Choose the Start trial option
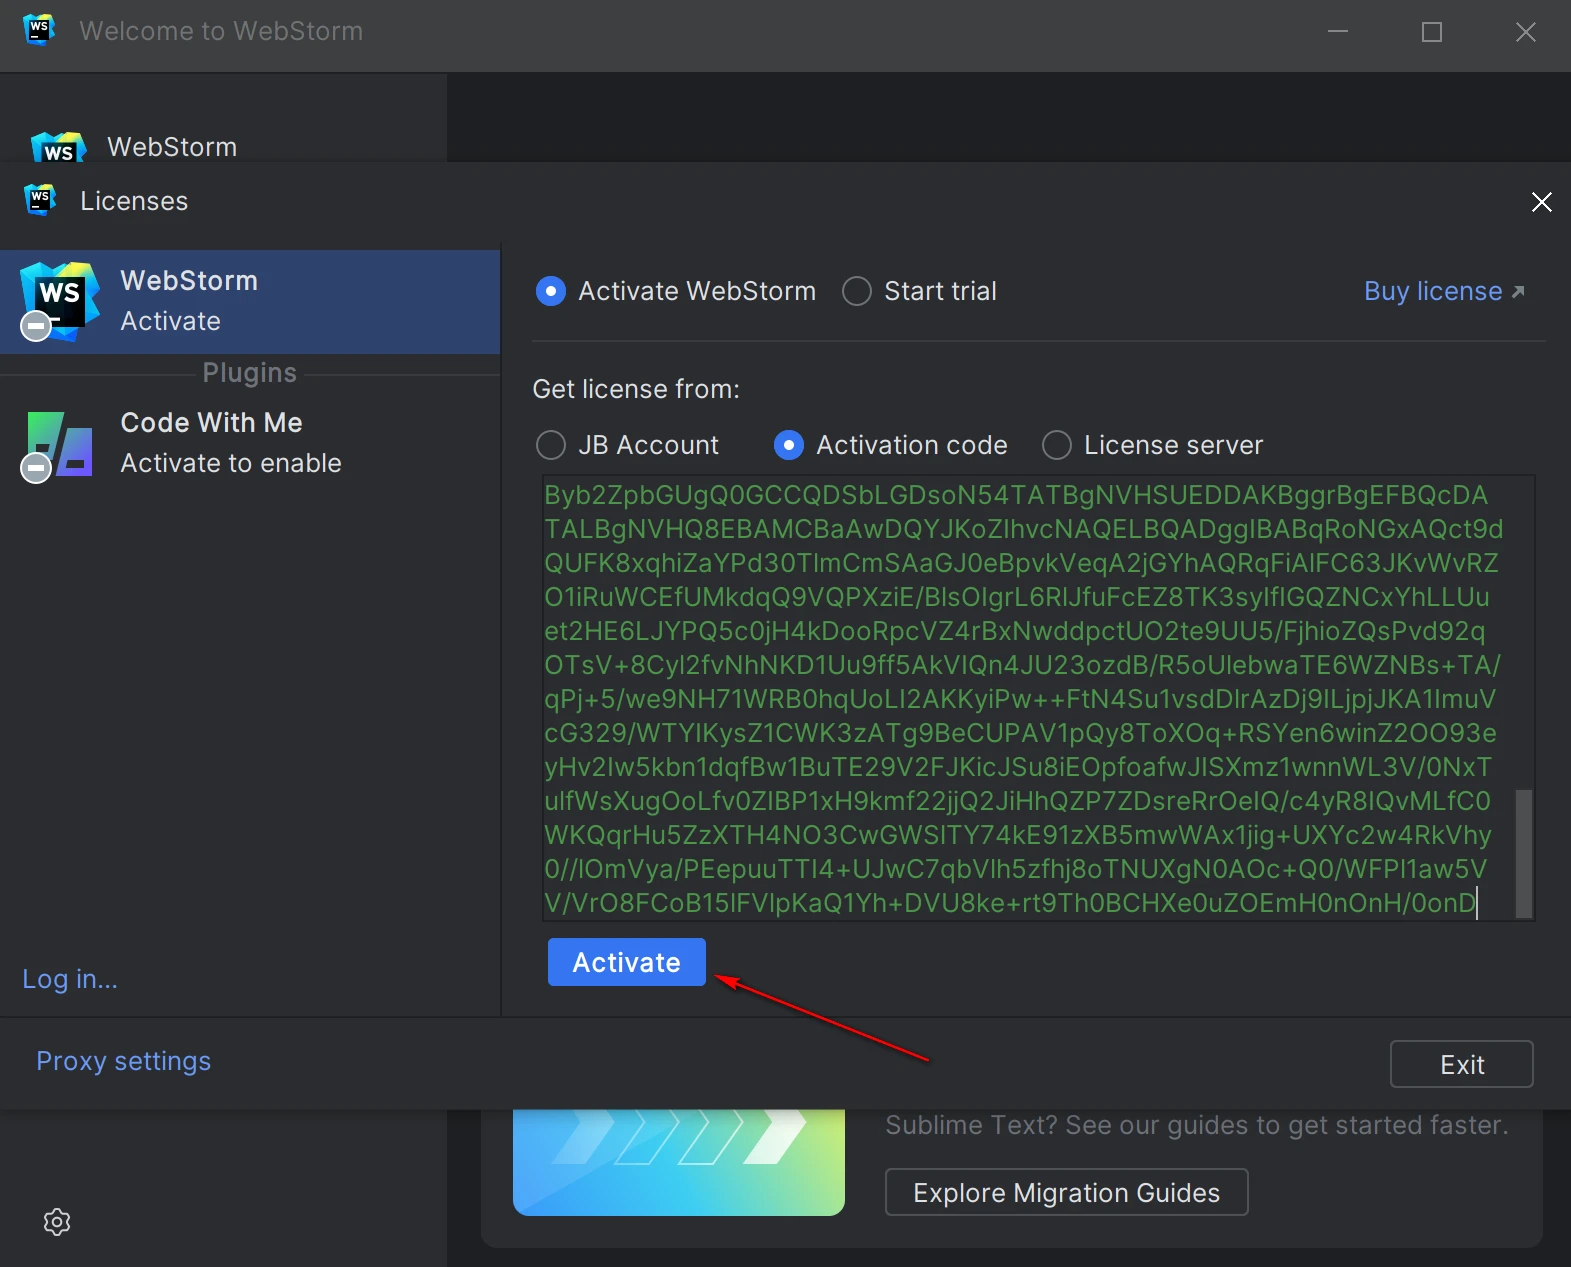 (x=857, y=291)
